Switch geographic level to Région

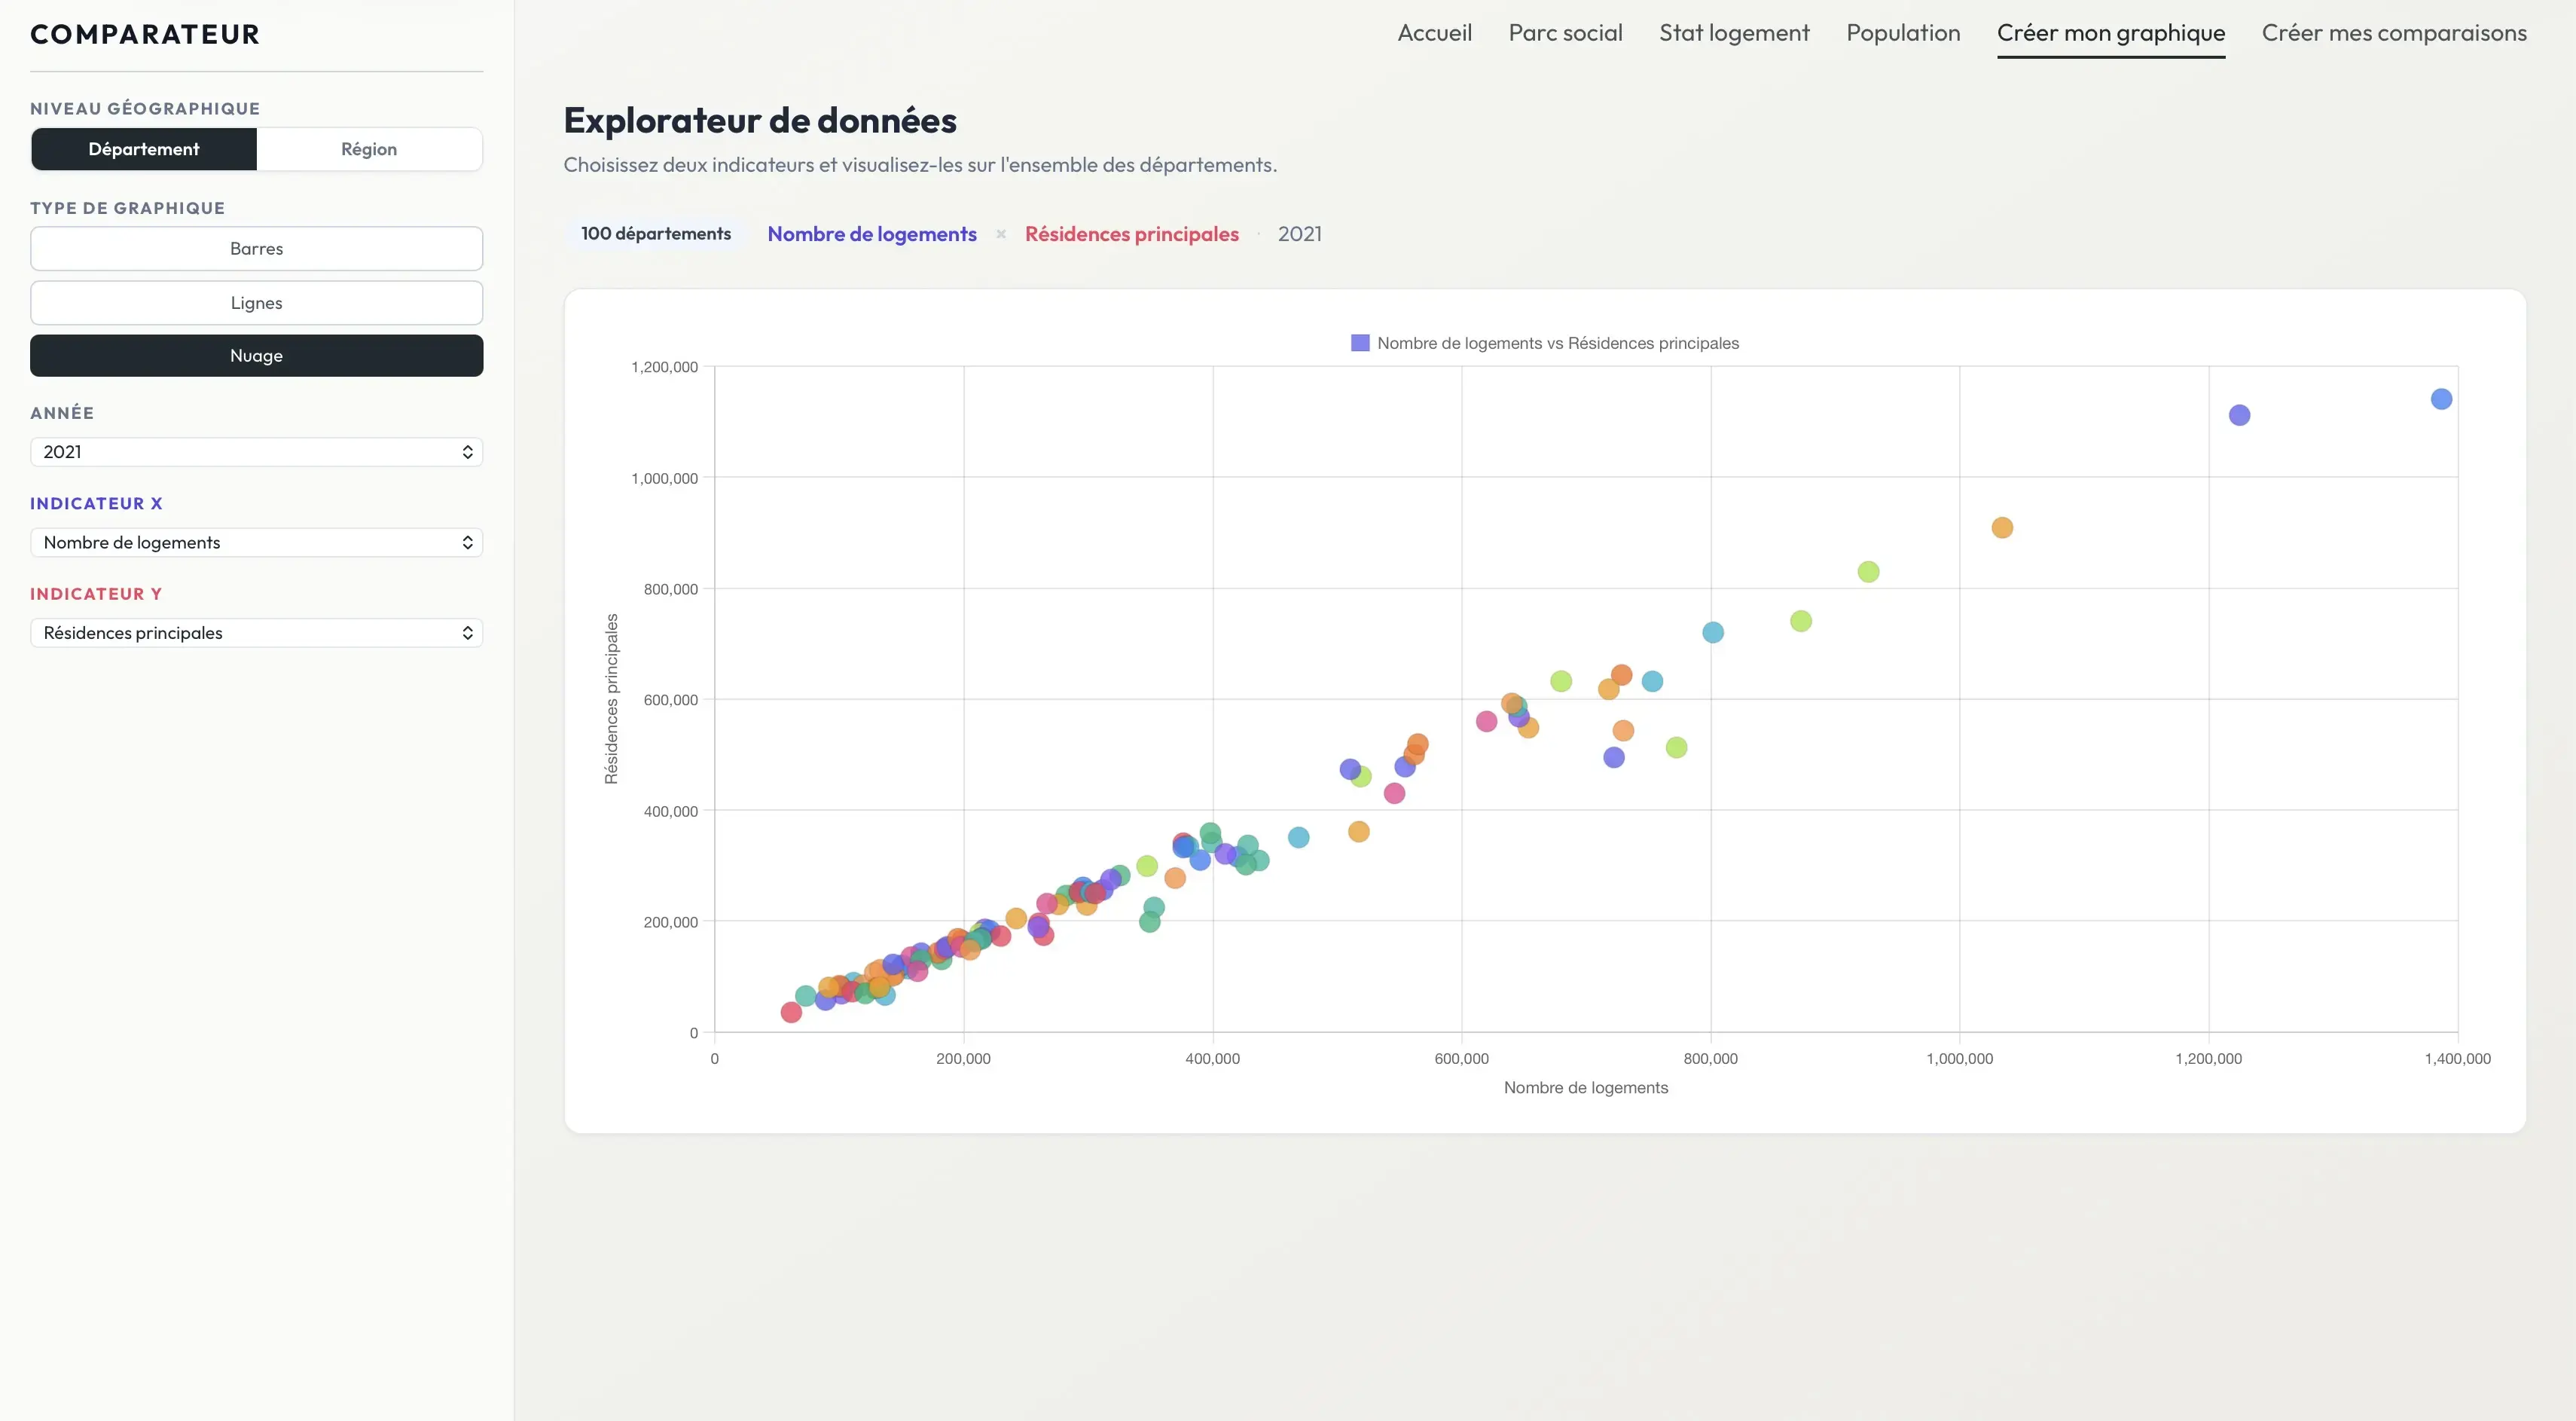[x=369, y=149]
